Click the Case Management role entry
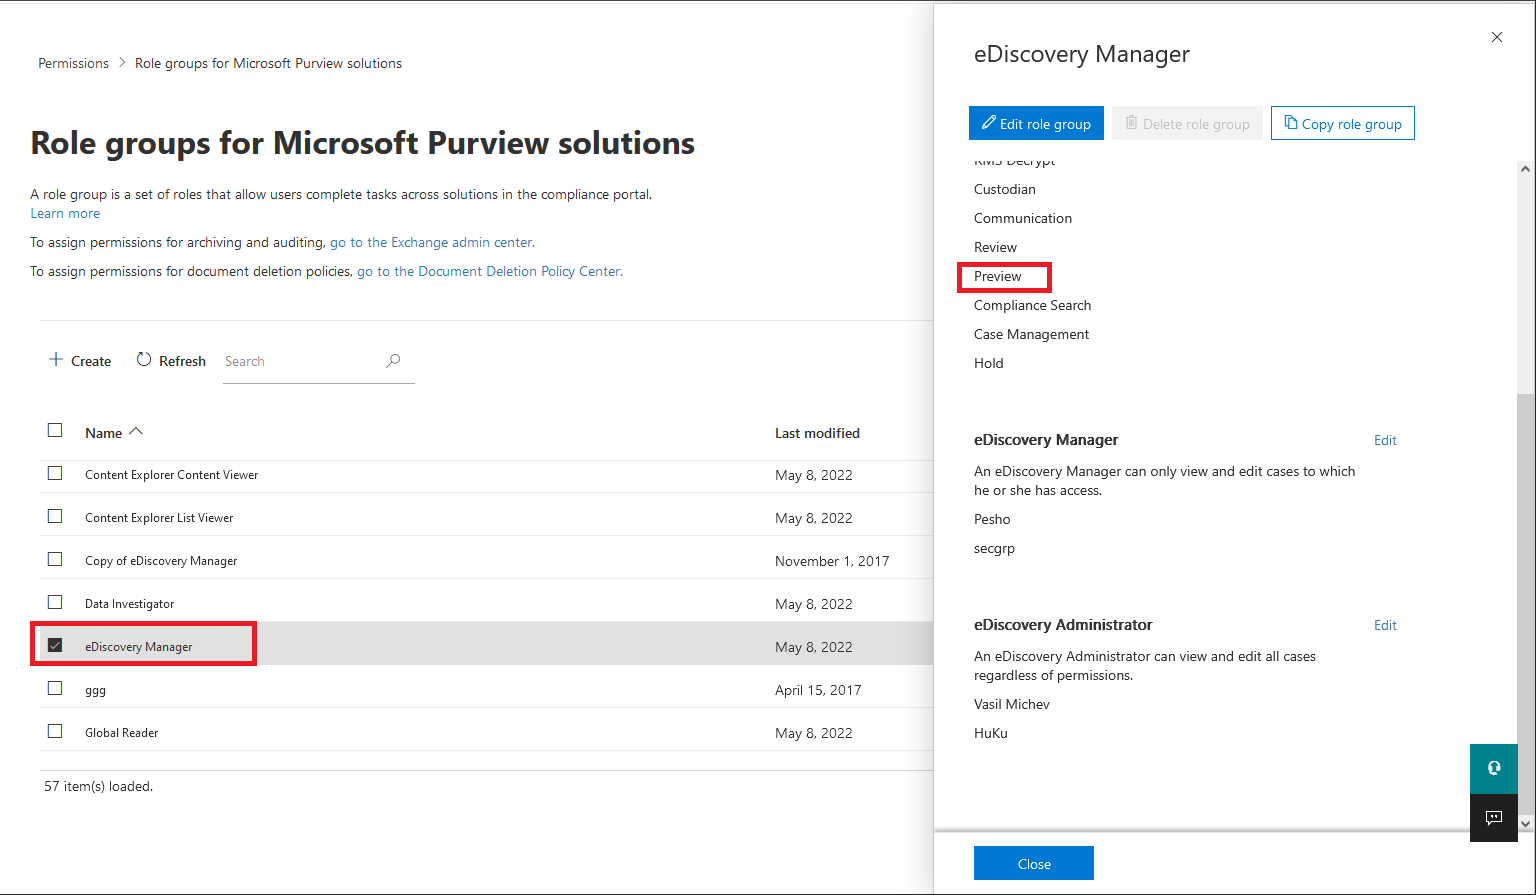 pyautogui.click(x=1031, y=334)
